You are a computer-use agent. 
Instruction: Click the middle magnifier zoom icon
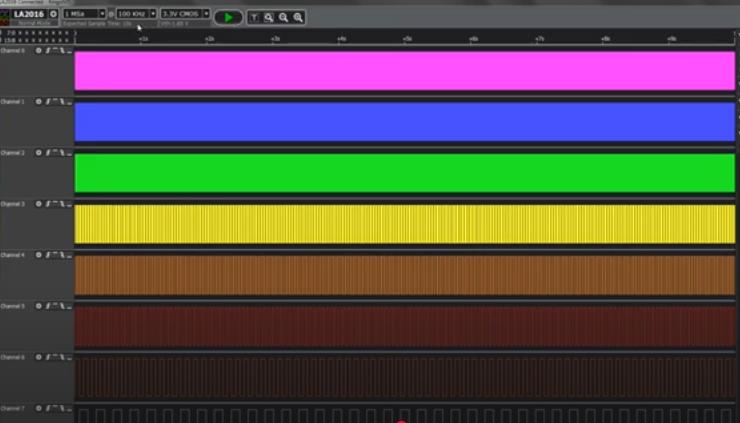point(283,17)
